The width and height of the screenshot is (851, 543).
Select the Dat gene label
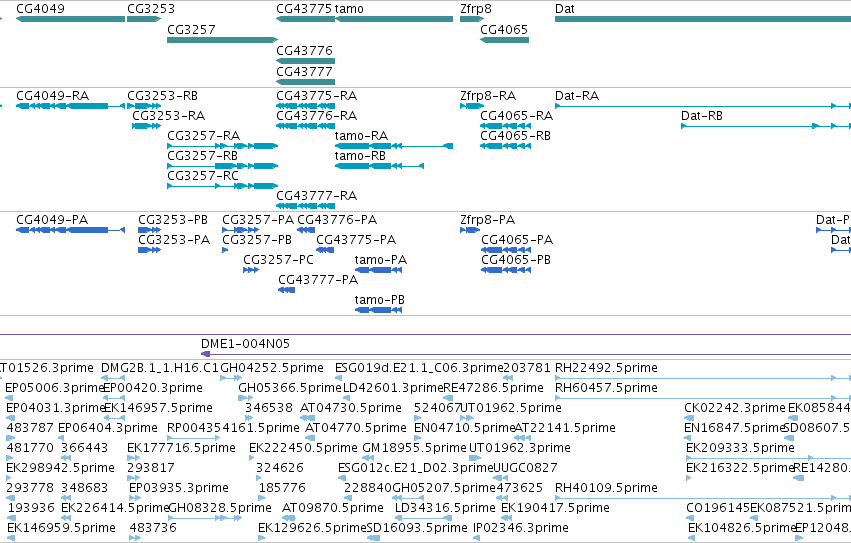coord(564,9)
